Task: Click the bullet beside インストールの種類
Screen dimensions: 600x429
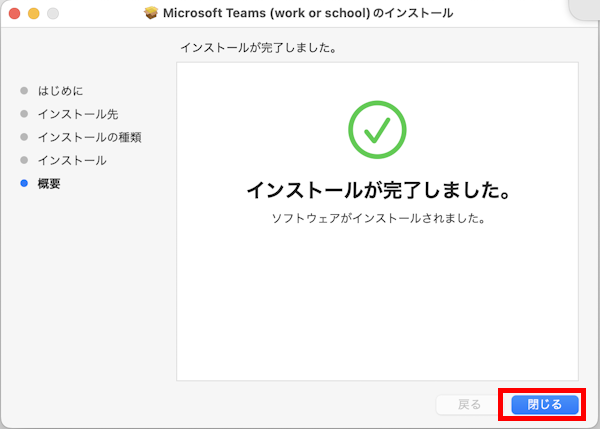Action: tap(24, 137)
